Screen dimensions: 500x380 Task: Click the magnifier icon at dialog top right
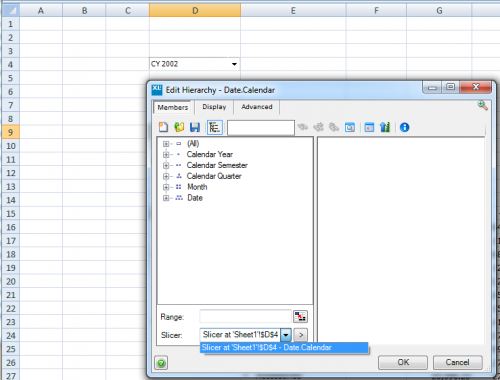coord(482,105)
